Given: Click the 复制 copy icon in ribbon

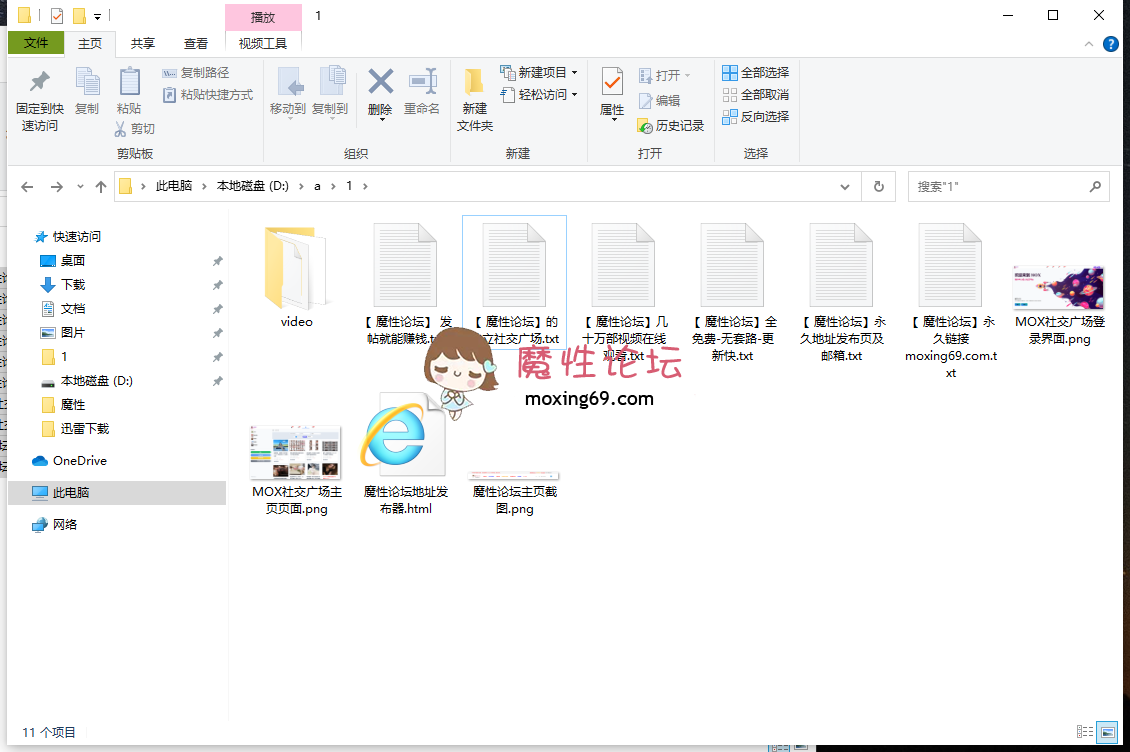Looking at the screenshot, I should click(87, 82).
